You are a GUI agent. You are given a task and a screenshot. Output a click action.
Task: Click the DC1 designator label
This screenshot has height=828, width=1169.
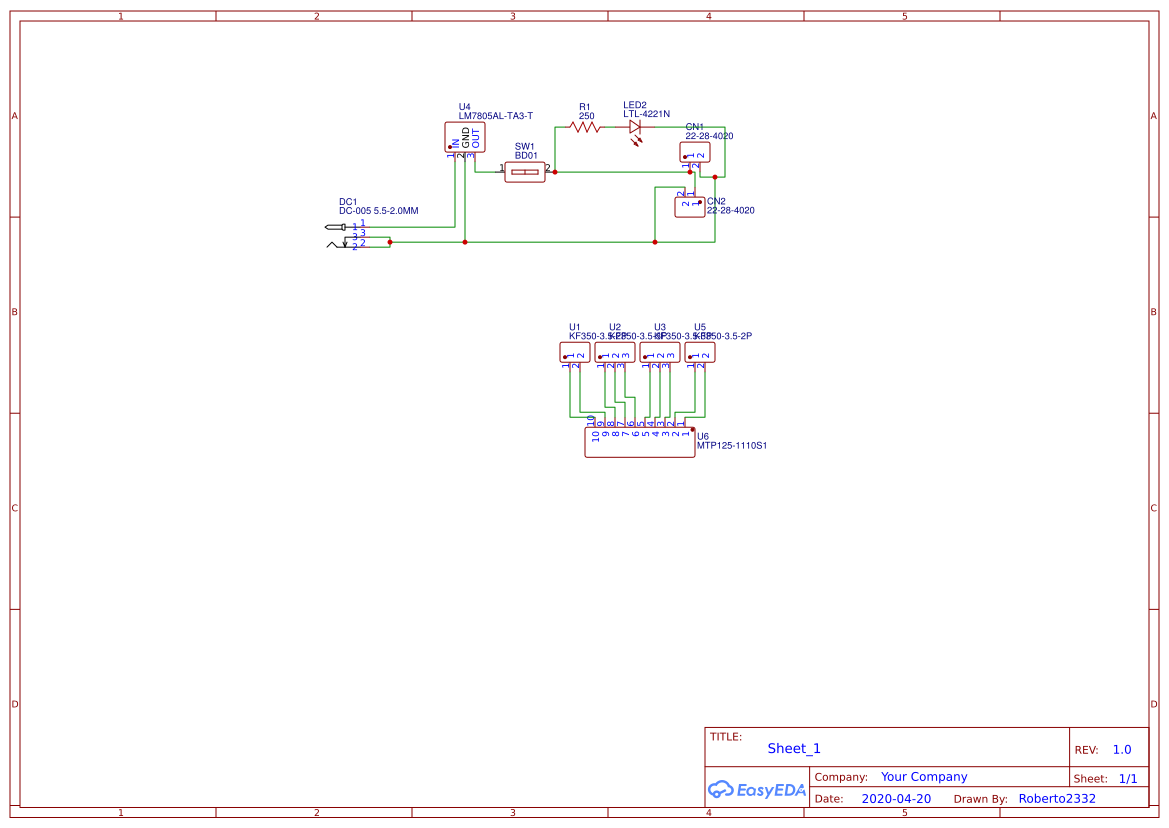coord(348,202)
